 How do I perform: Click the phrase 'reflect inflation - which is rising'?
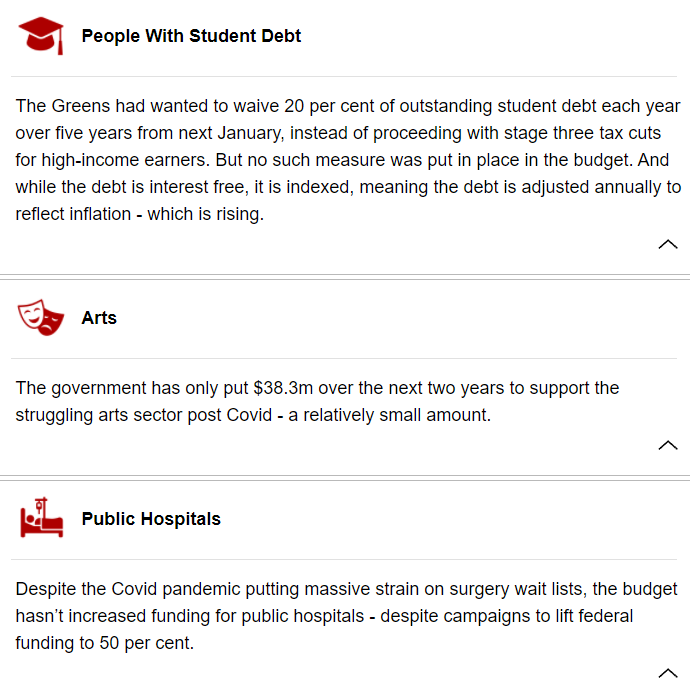[x=138, y=214]
